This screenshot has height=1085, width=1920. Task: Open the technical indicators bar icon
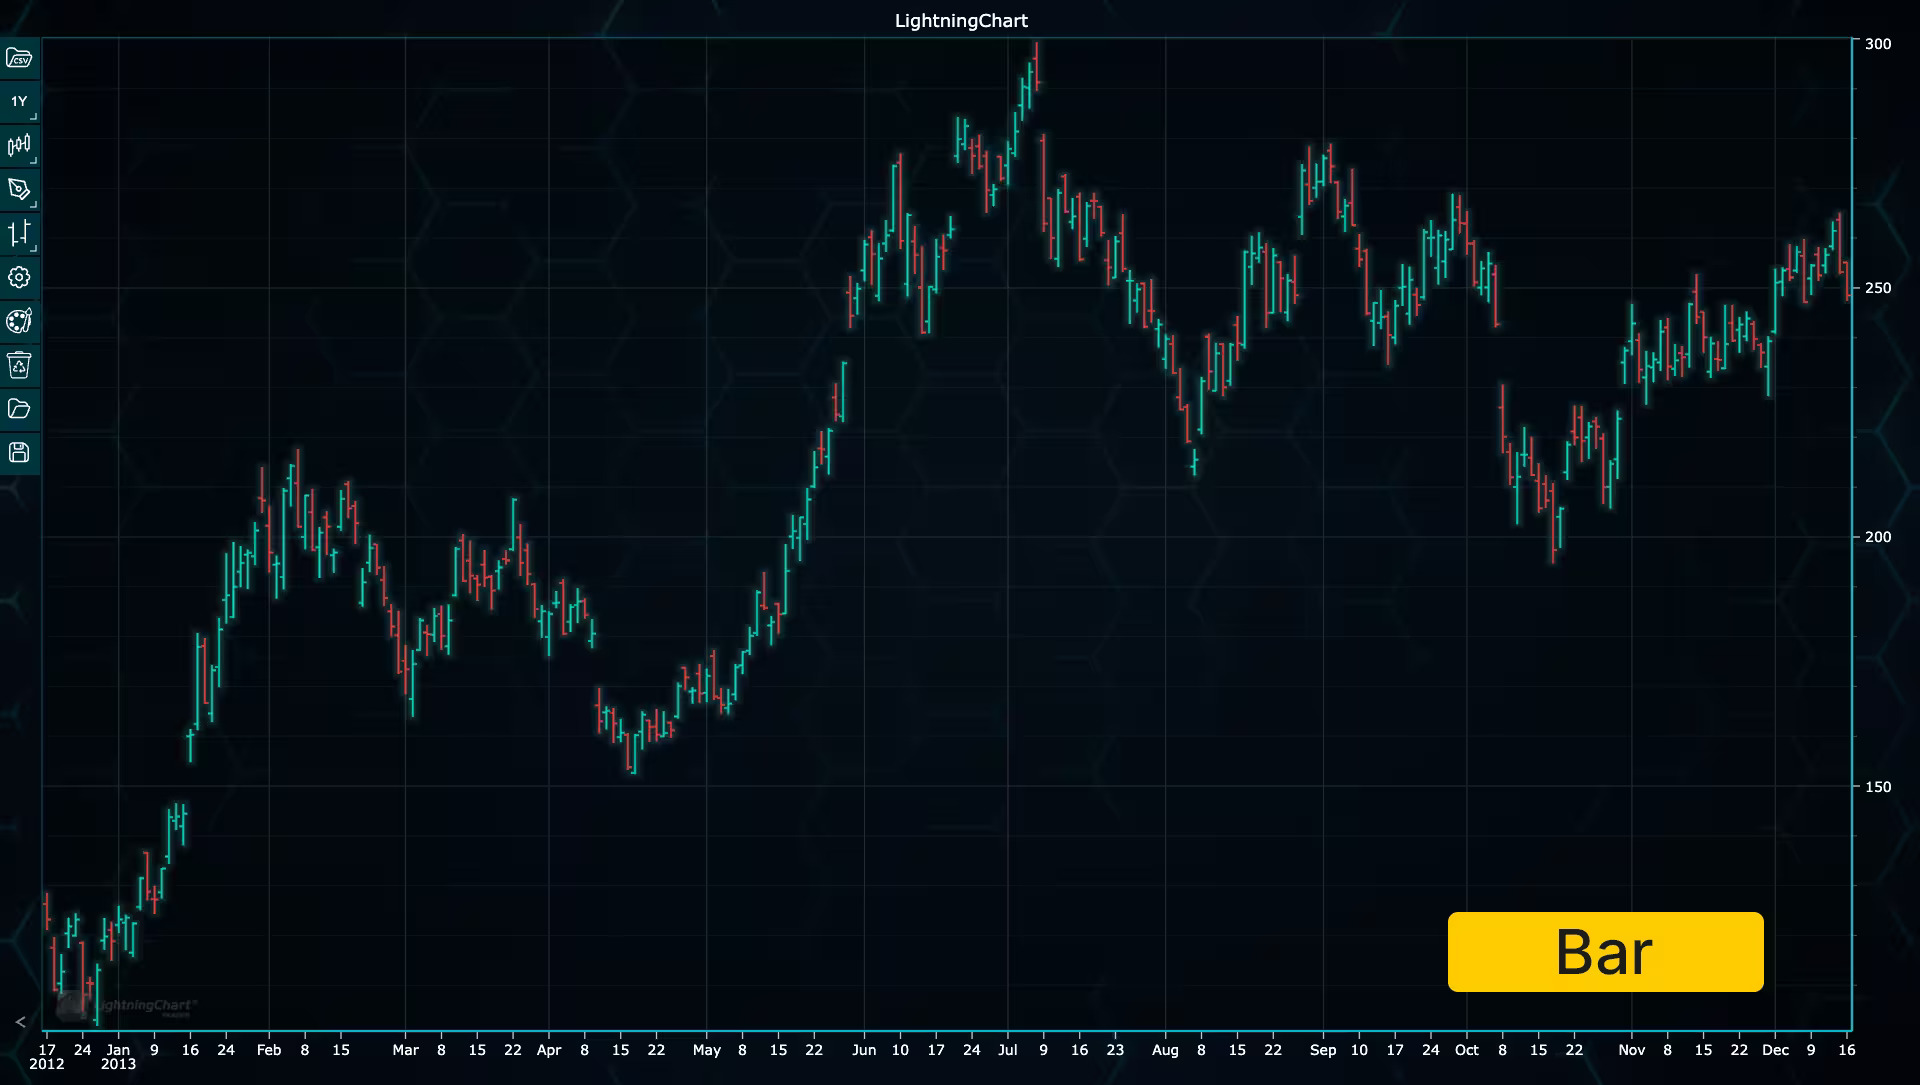tap(19, 234)
